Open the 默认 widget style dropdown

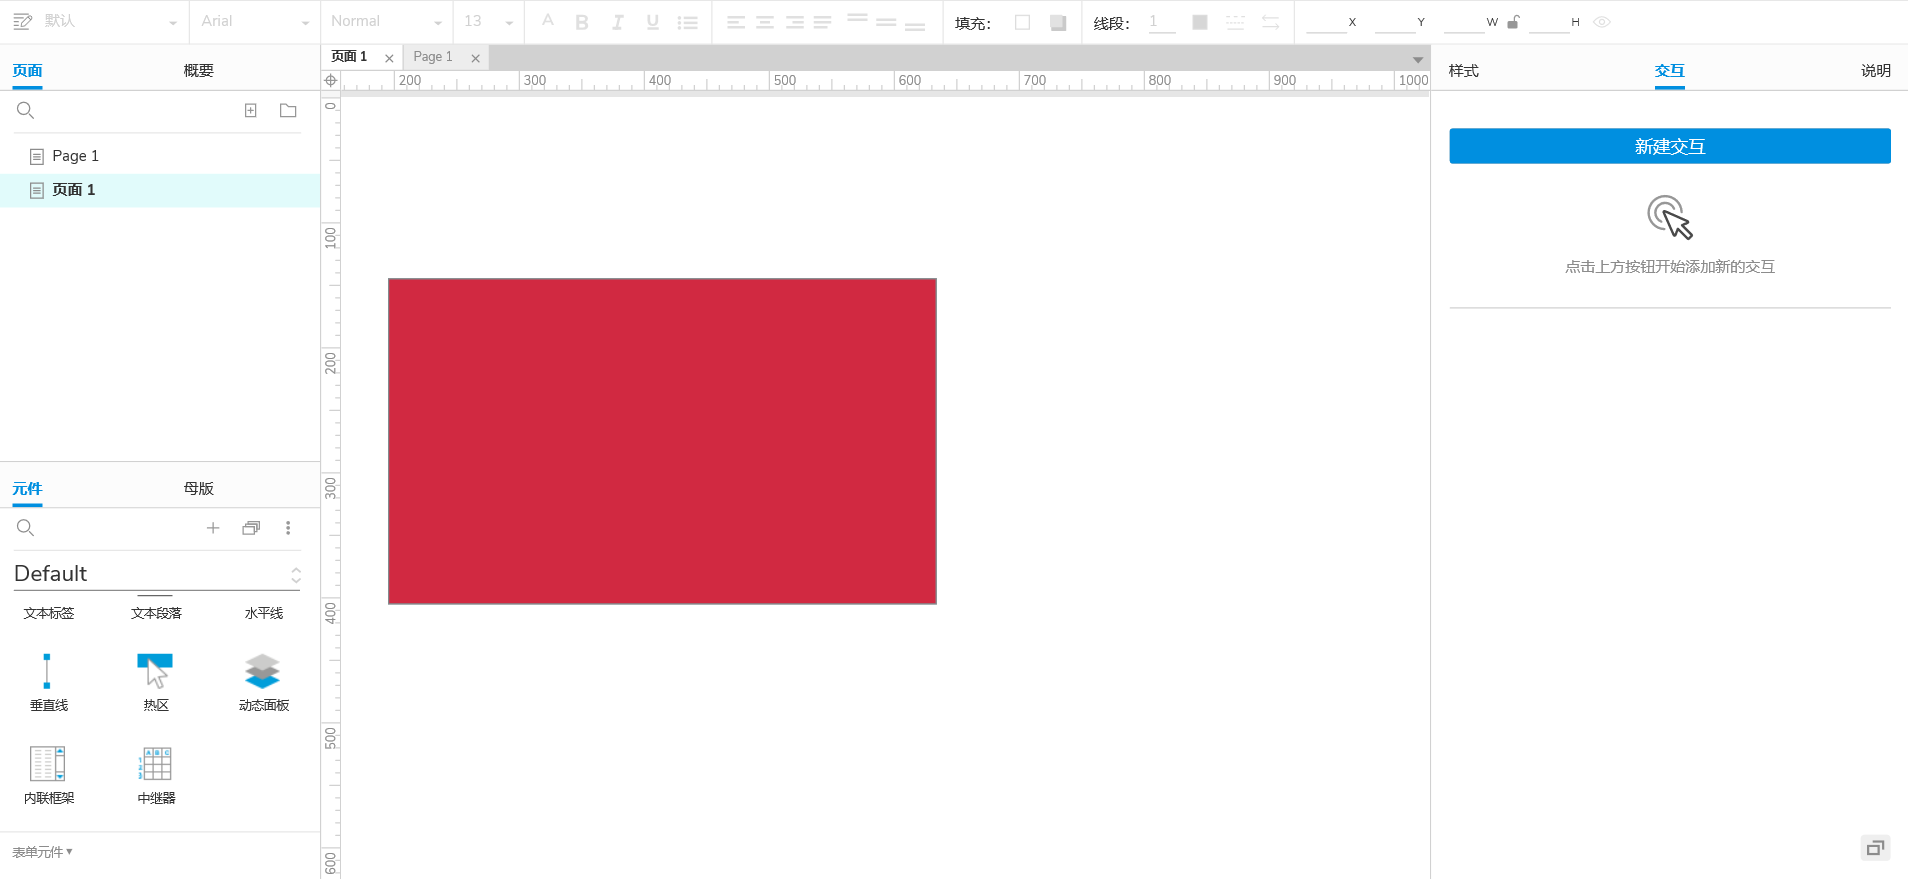pyautogui.click(x=110, y=21)
